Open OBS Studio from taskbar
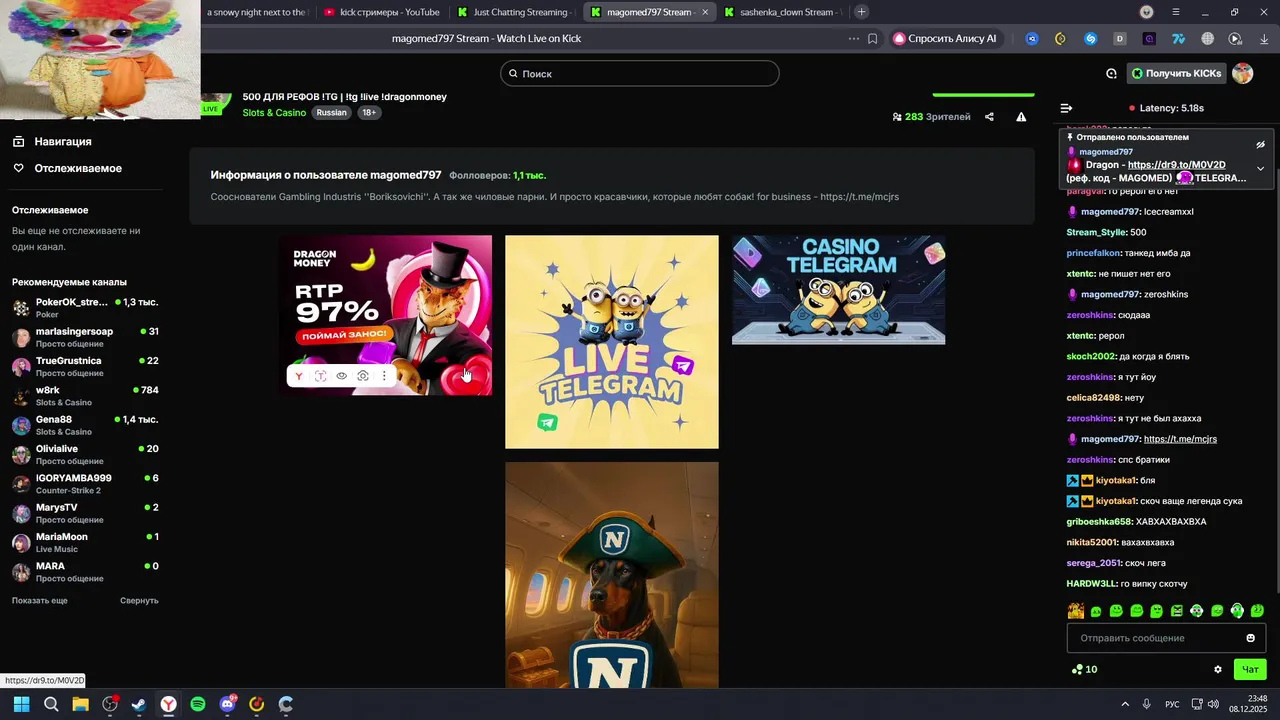 110,704
